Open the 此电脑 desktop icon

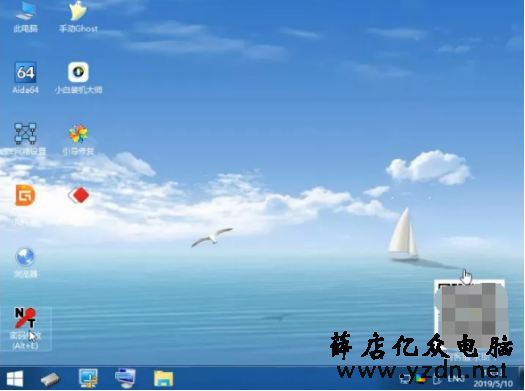click(25, 17)
